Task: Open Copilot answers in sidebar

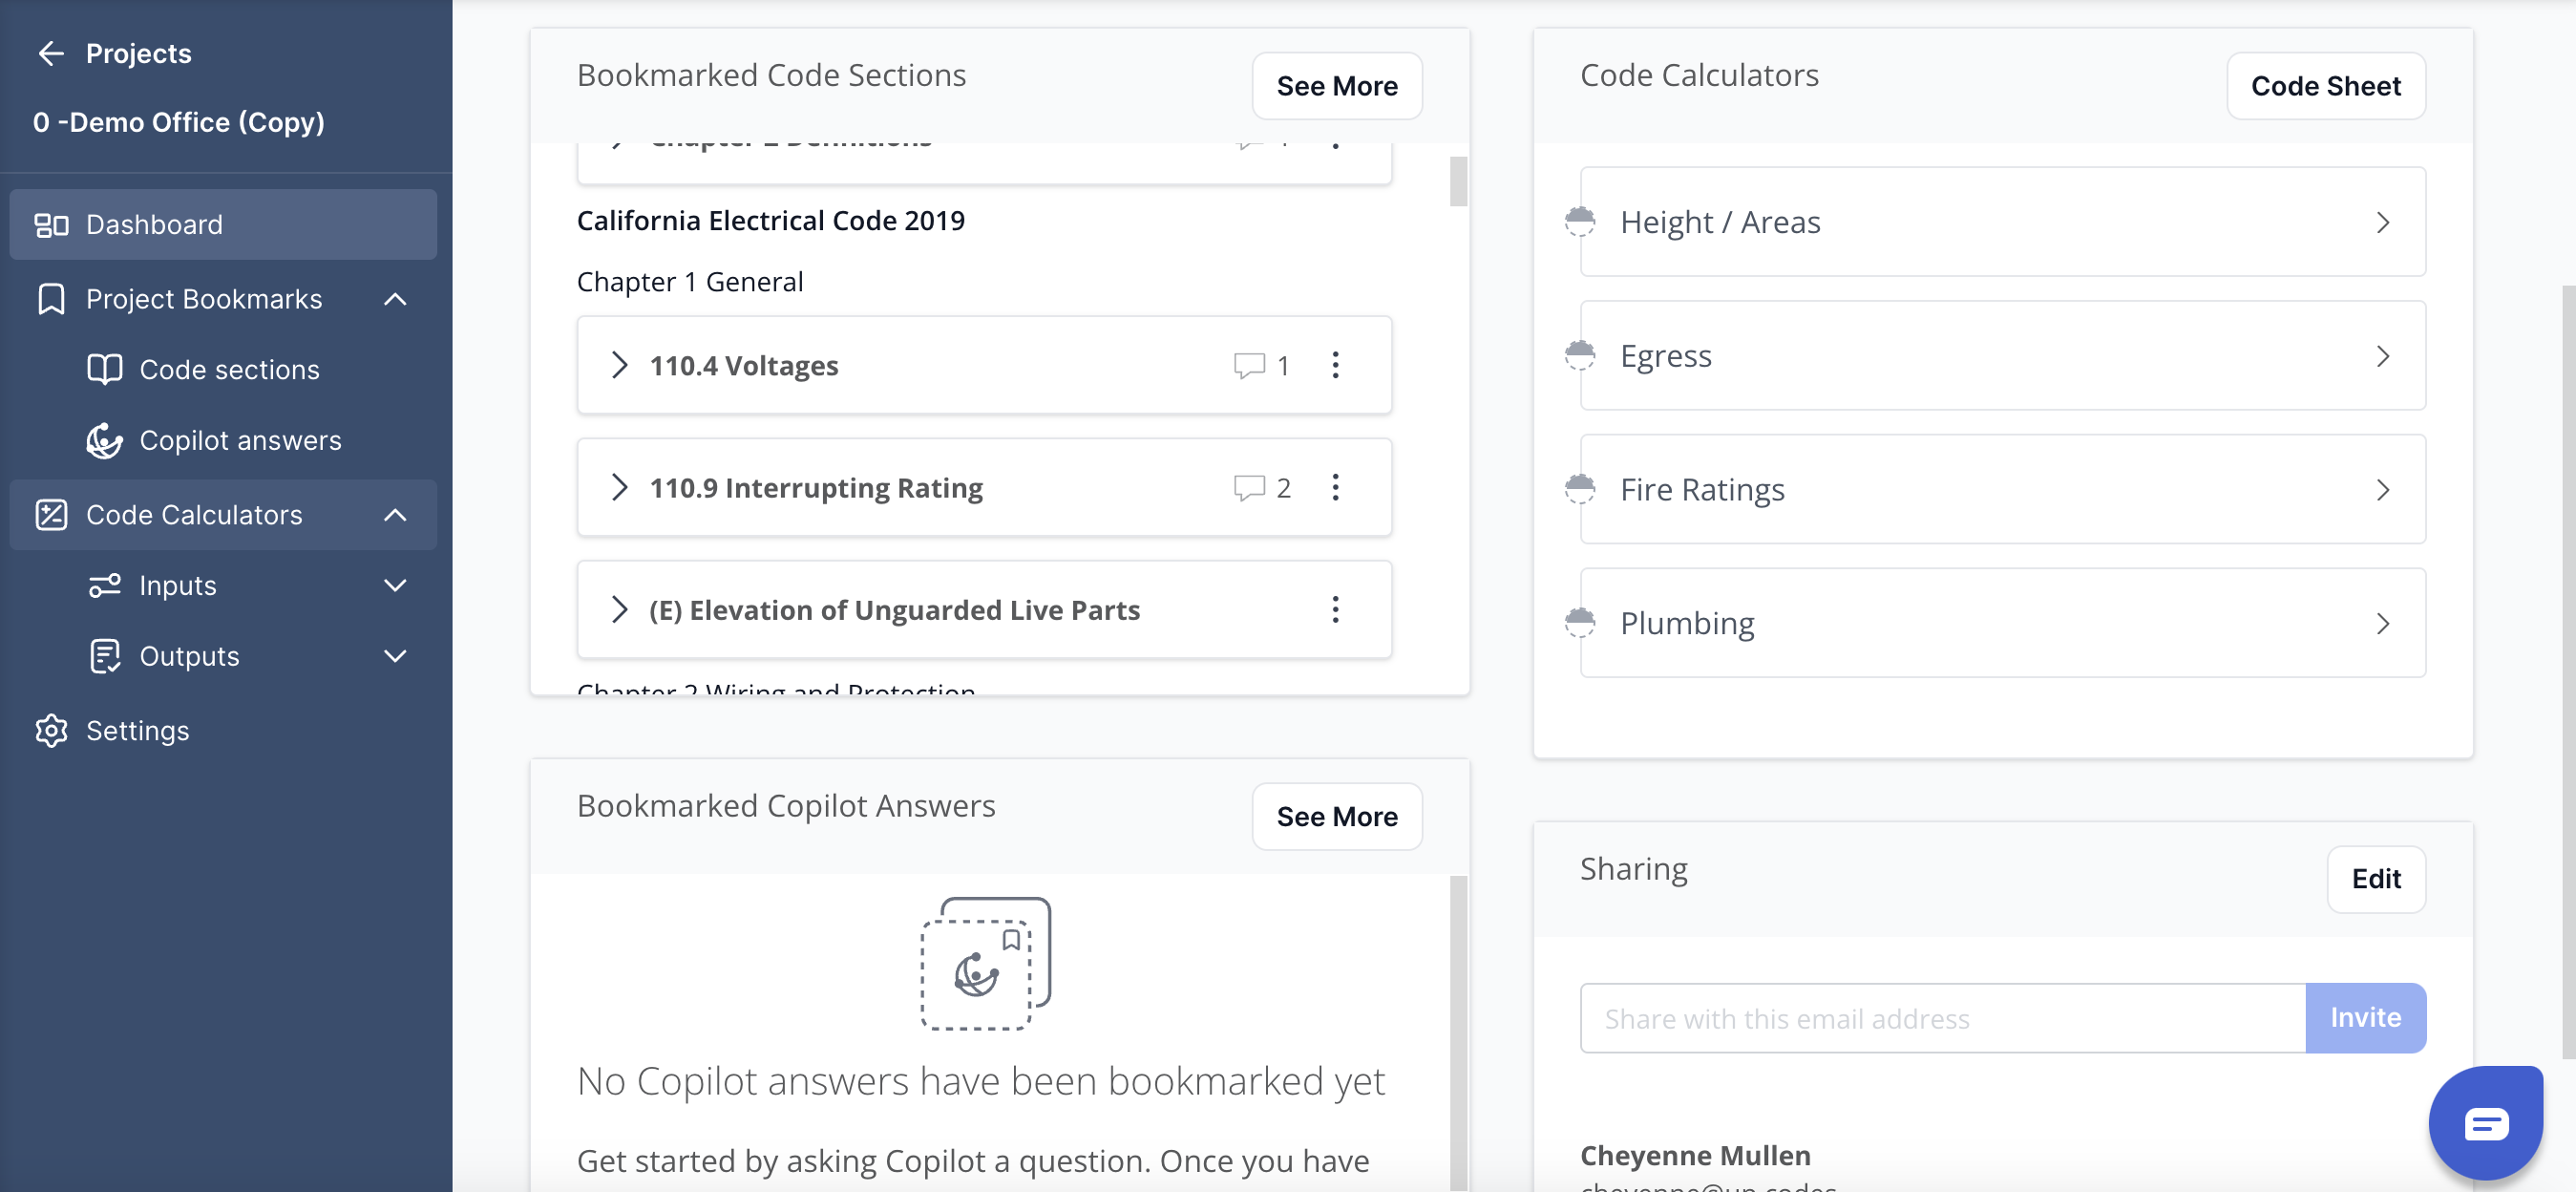Action: [240, 441]
